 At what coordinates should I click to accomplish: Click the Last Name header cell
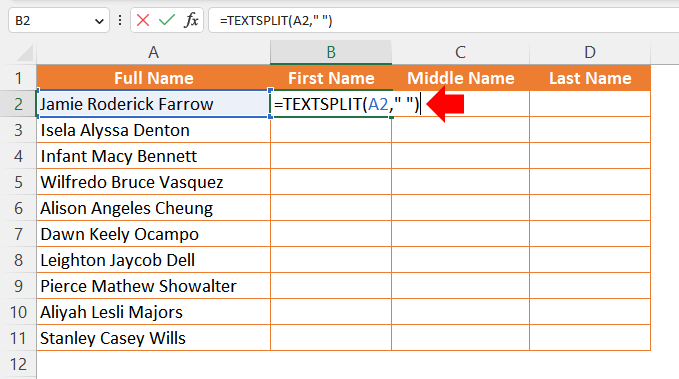tap(590, 78)
